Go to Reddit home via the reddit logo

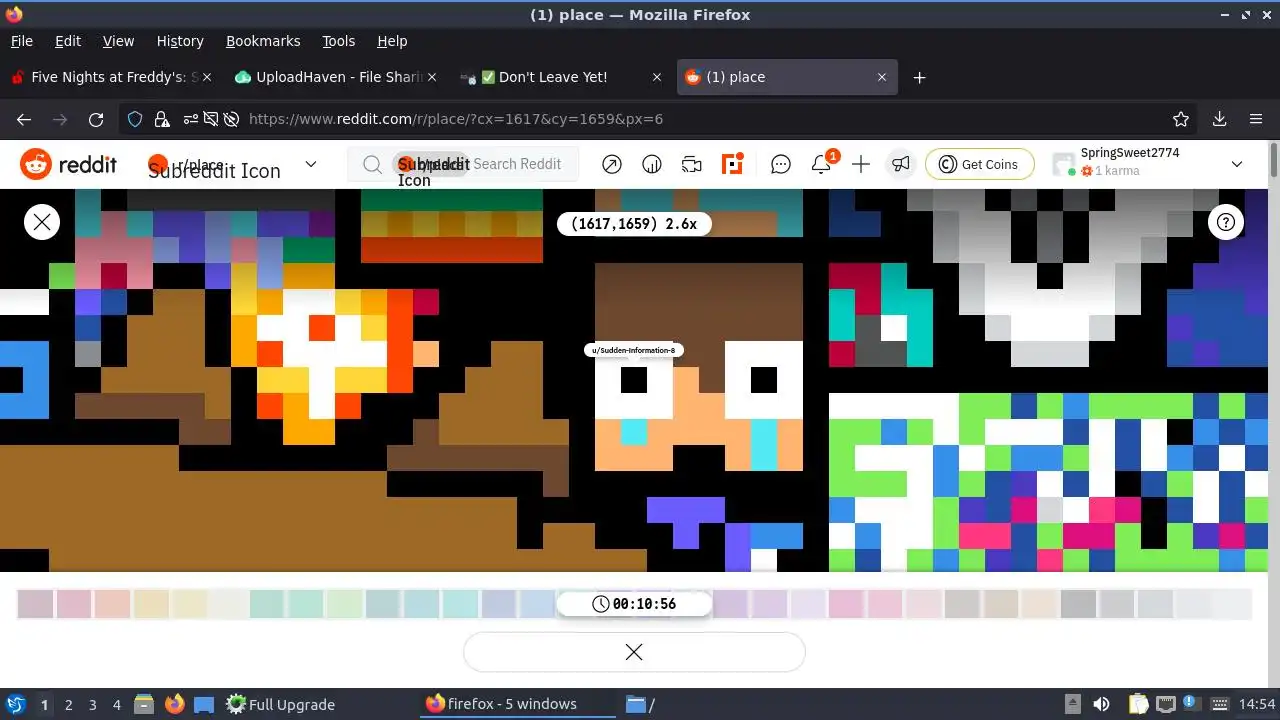pos(68,164)
